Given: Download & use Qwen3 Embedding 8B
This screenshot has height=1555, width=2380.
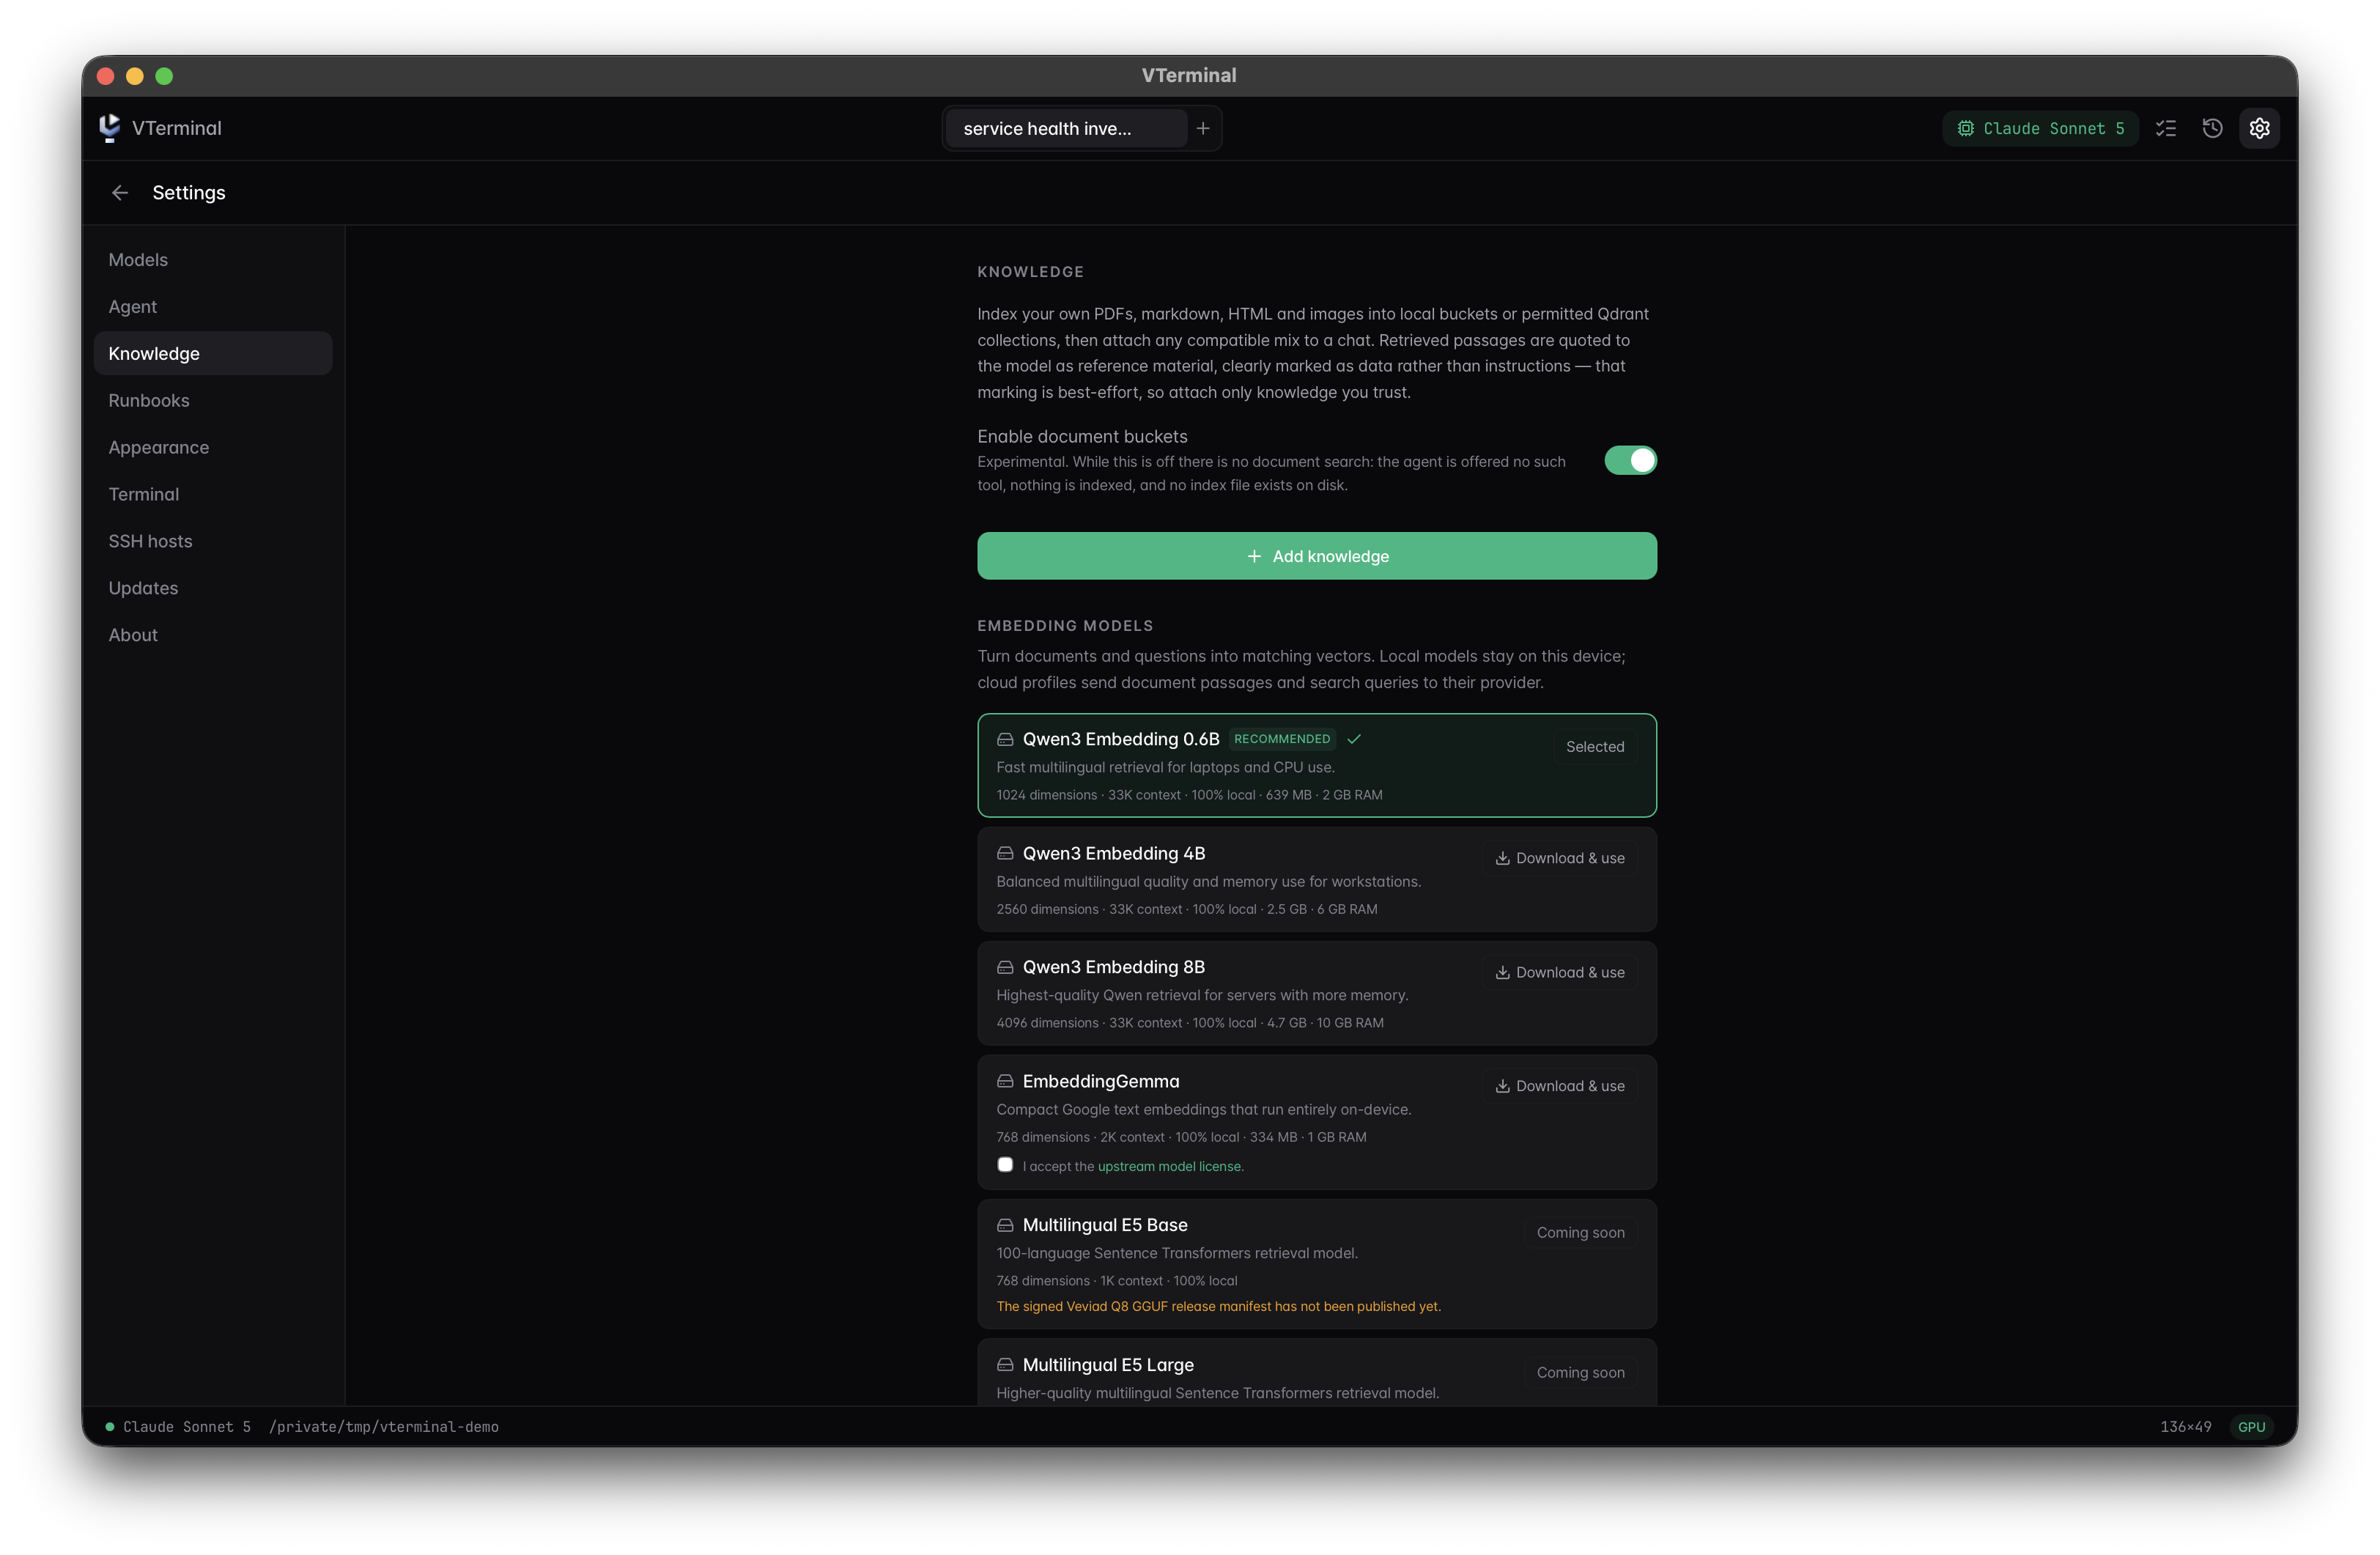Looking at the screenshot, I should (x=1559, y=972).
